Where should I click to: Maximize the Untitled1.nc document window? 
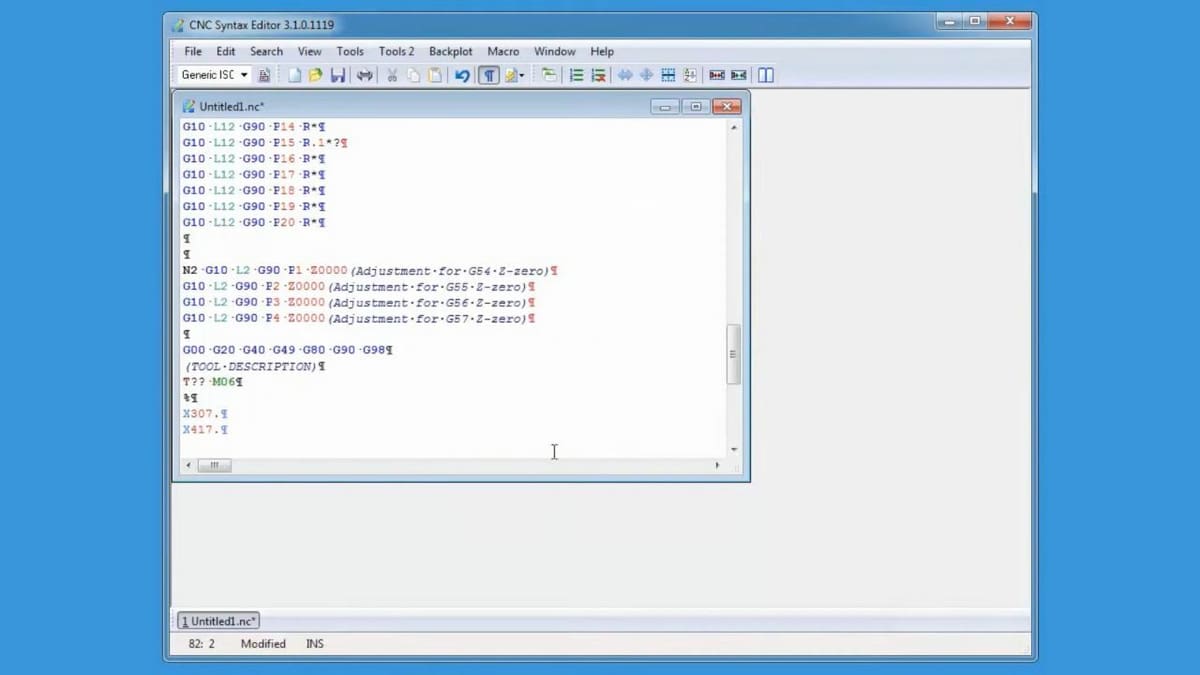(x=696, y=106)
